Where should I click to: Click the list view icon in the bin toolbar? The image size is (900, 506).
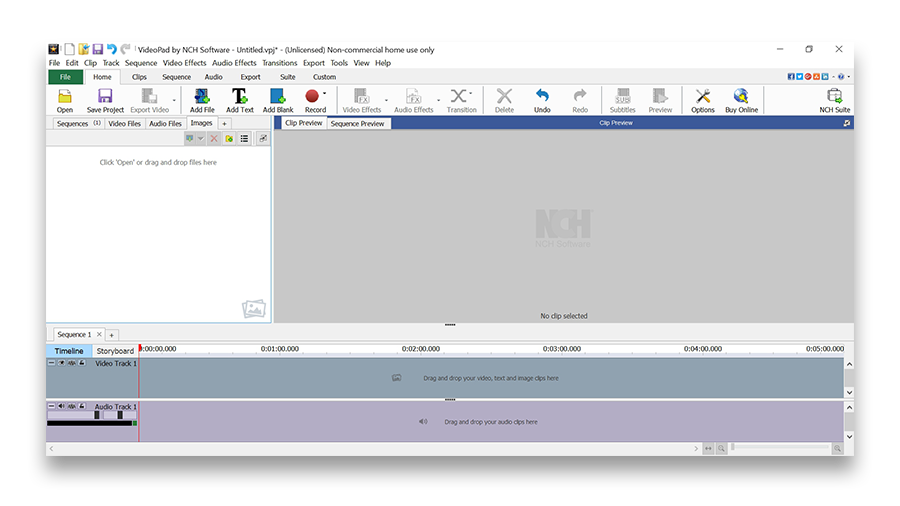(x=245, y=138)
